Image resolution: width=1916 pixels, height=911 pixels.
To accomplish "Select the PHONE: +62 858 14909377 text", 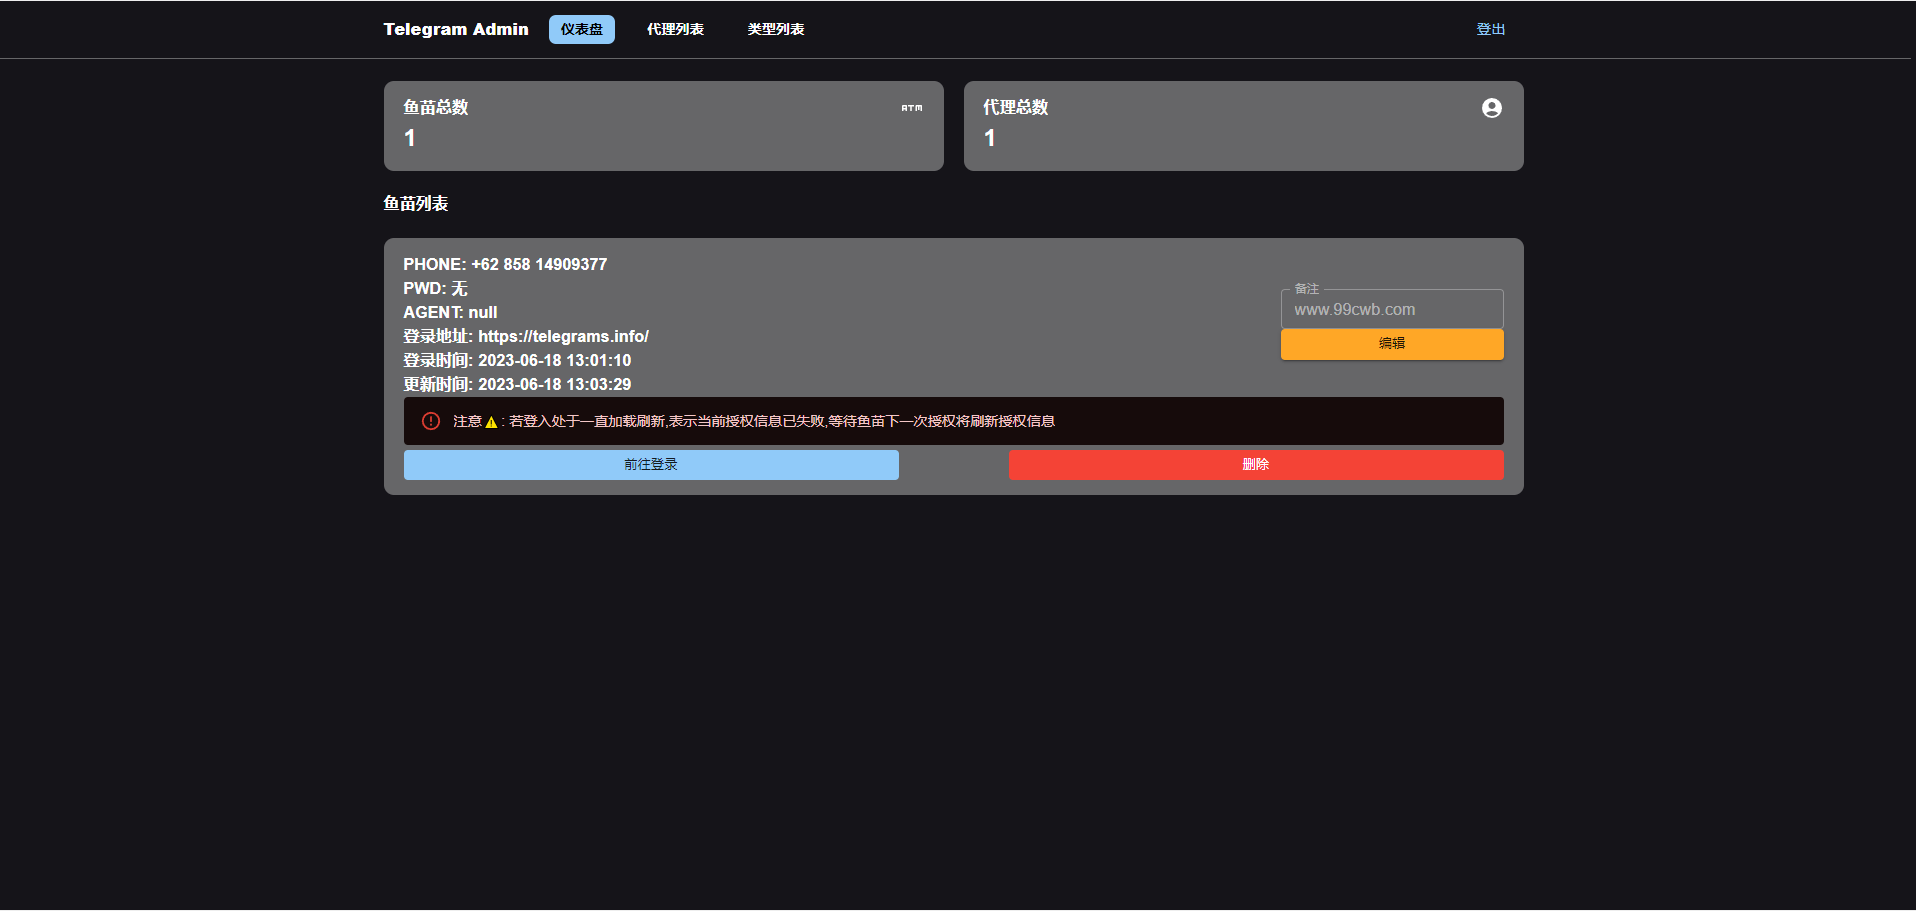I will pos(505,264).
